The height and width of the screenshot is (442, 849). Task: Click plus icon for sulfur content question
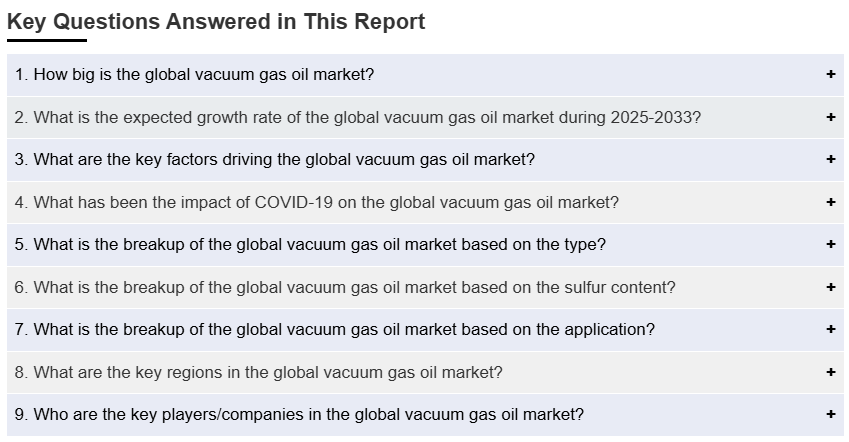(x=831, y=287)
